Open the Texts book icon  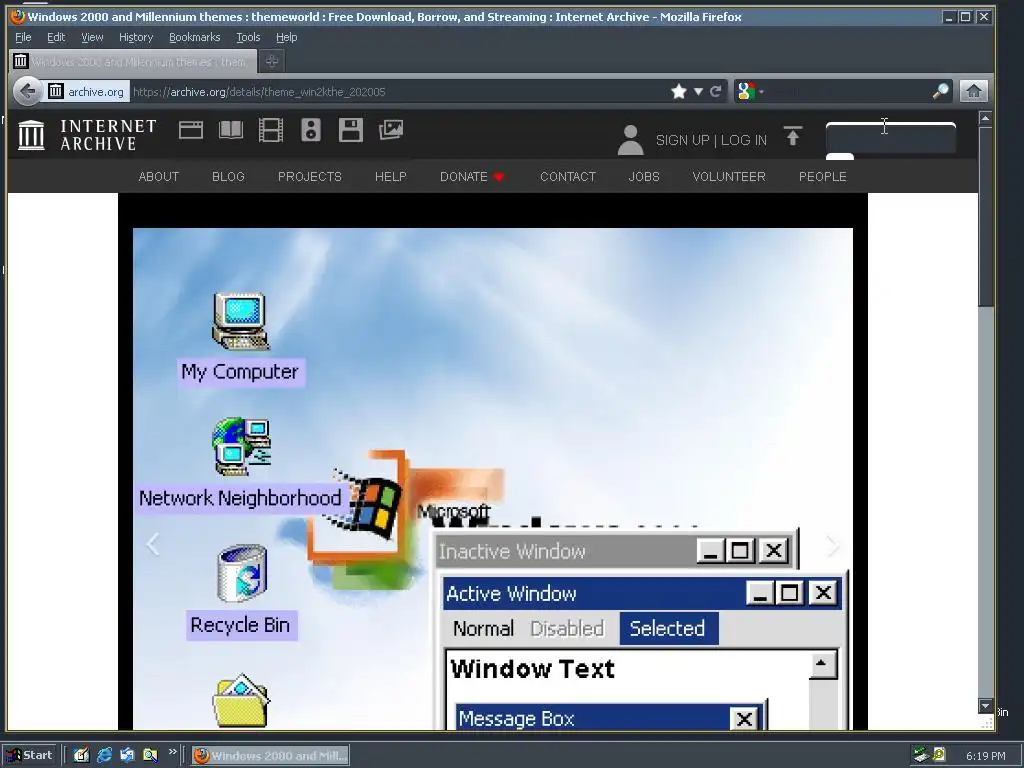231,131
